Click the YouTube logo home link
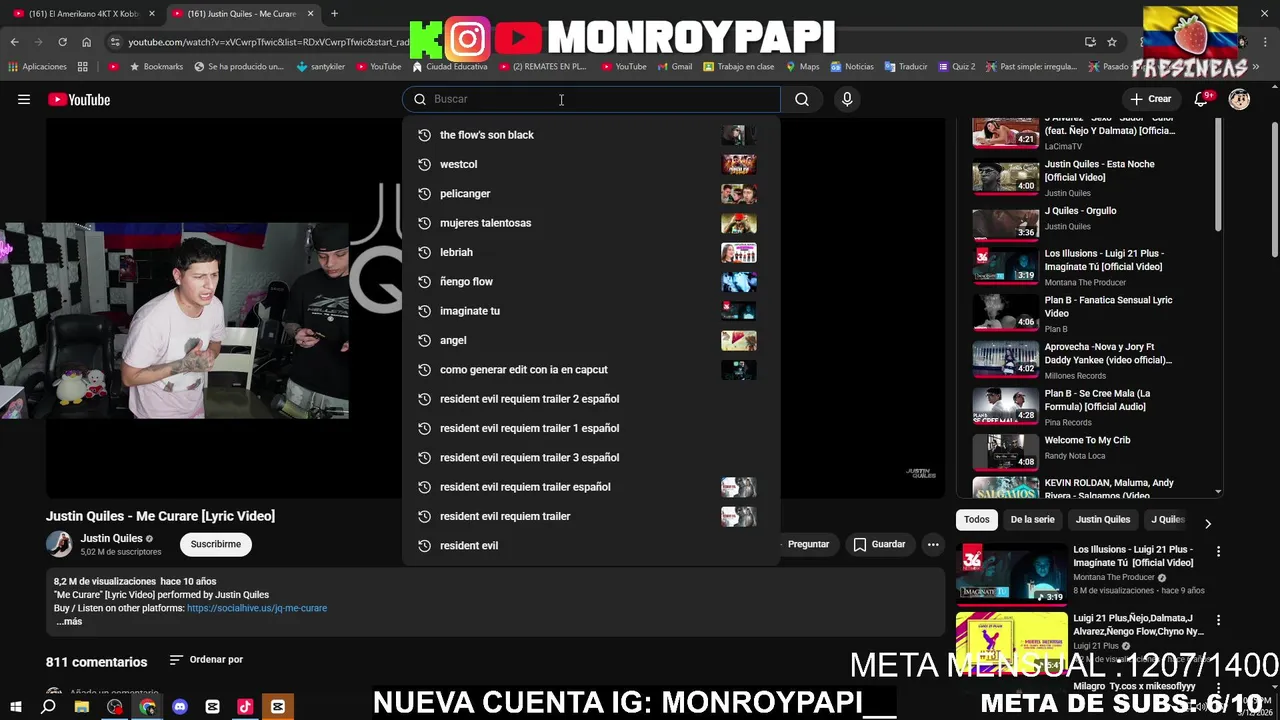This screenshot has height=720, width=1280. 79,99
